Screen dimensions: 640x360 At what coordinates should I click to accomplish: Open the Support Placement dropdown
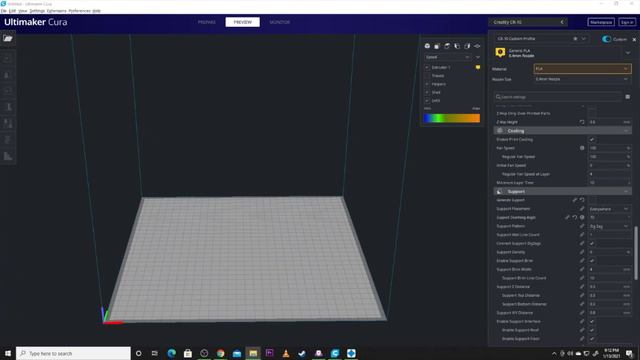609,209
